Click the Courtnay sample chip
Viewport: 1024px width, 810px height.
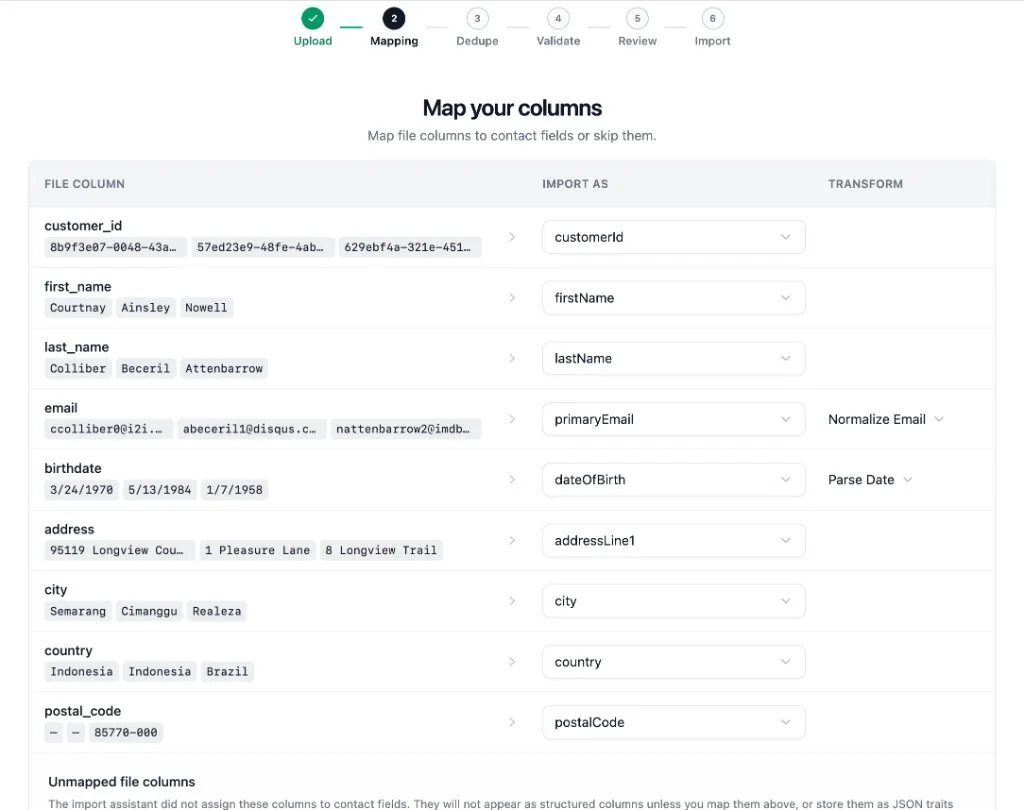(78, 308)
